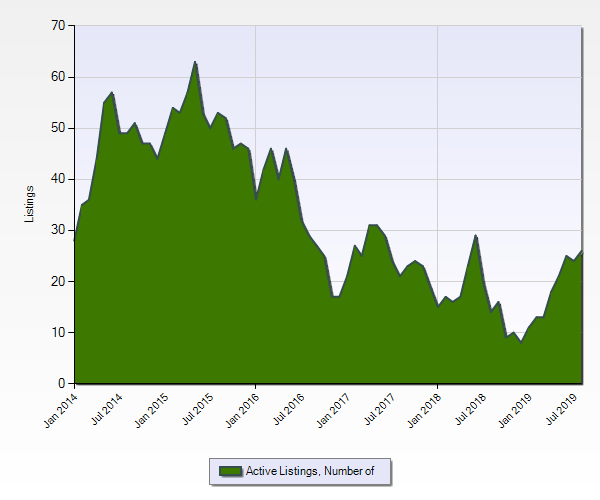Screen dimensions: 600x500
Task: Click the '50' y-axis value
Action: [x=58, y=128]
